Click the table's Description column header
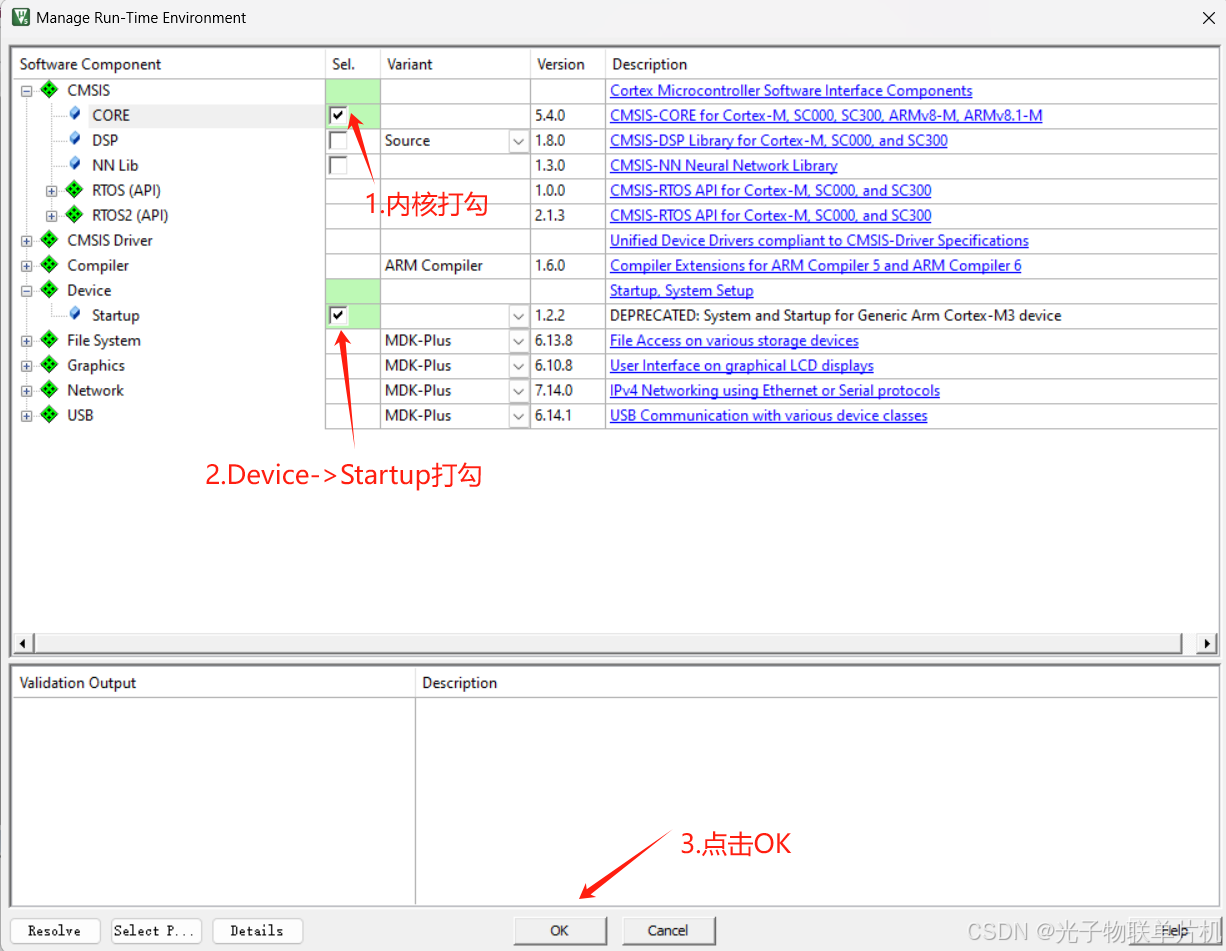The height and width of the screenshot is (951, 1226). pos(911,64)
